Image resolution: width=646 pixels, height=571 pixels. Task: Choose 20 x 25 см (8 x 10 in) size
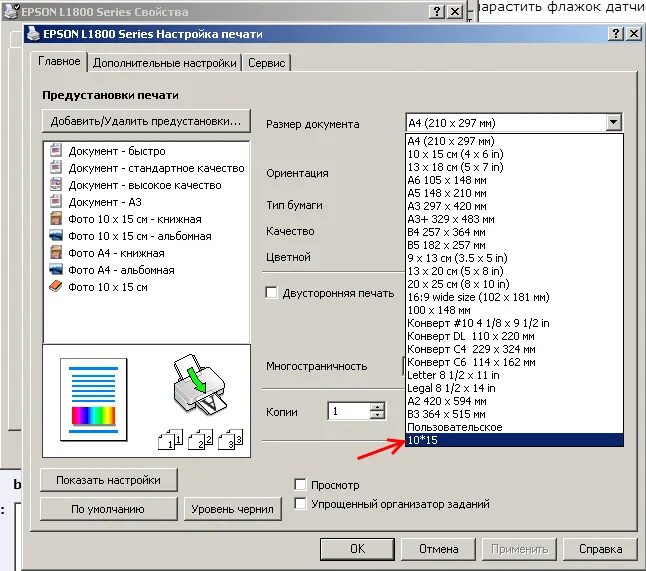tap(514, 284)
